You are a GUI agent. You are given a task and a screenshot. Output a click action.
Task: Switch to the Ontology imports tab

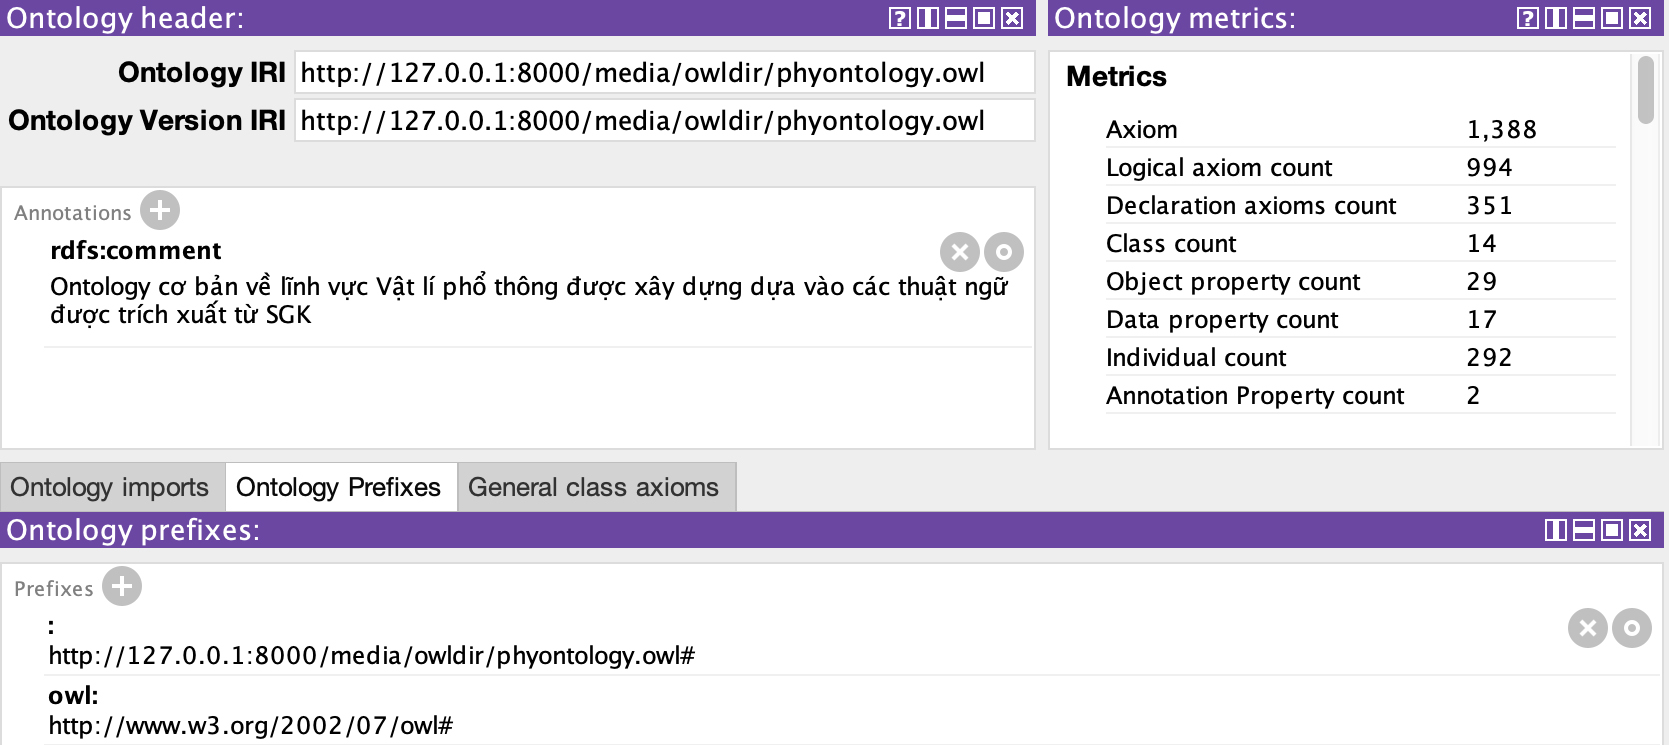point(110,487)
